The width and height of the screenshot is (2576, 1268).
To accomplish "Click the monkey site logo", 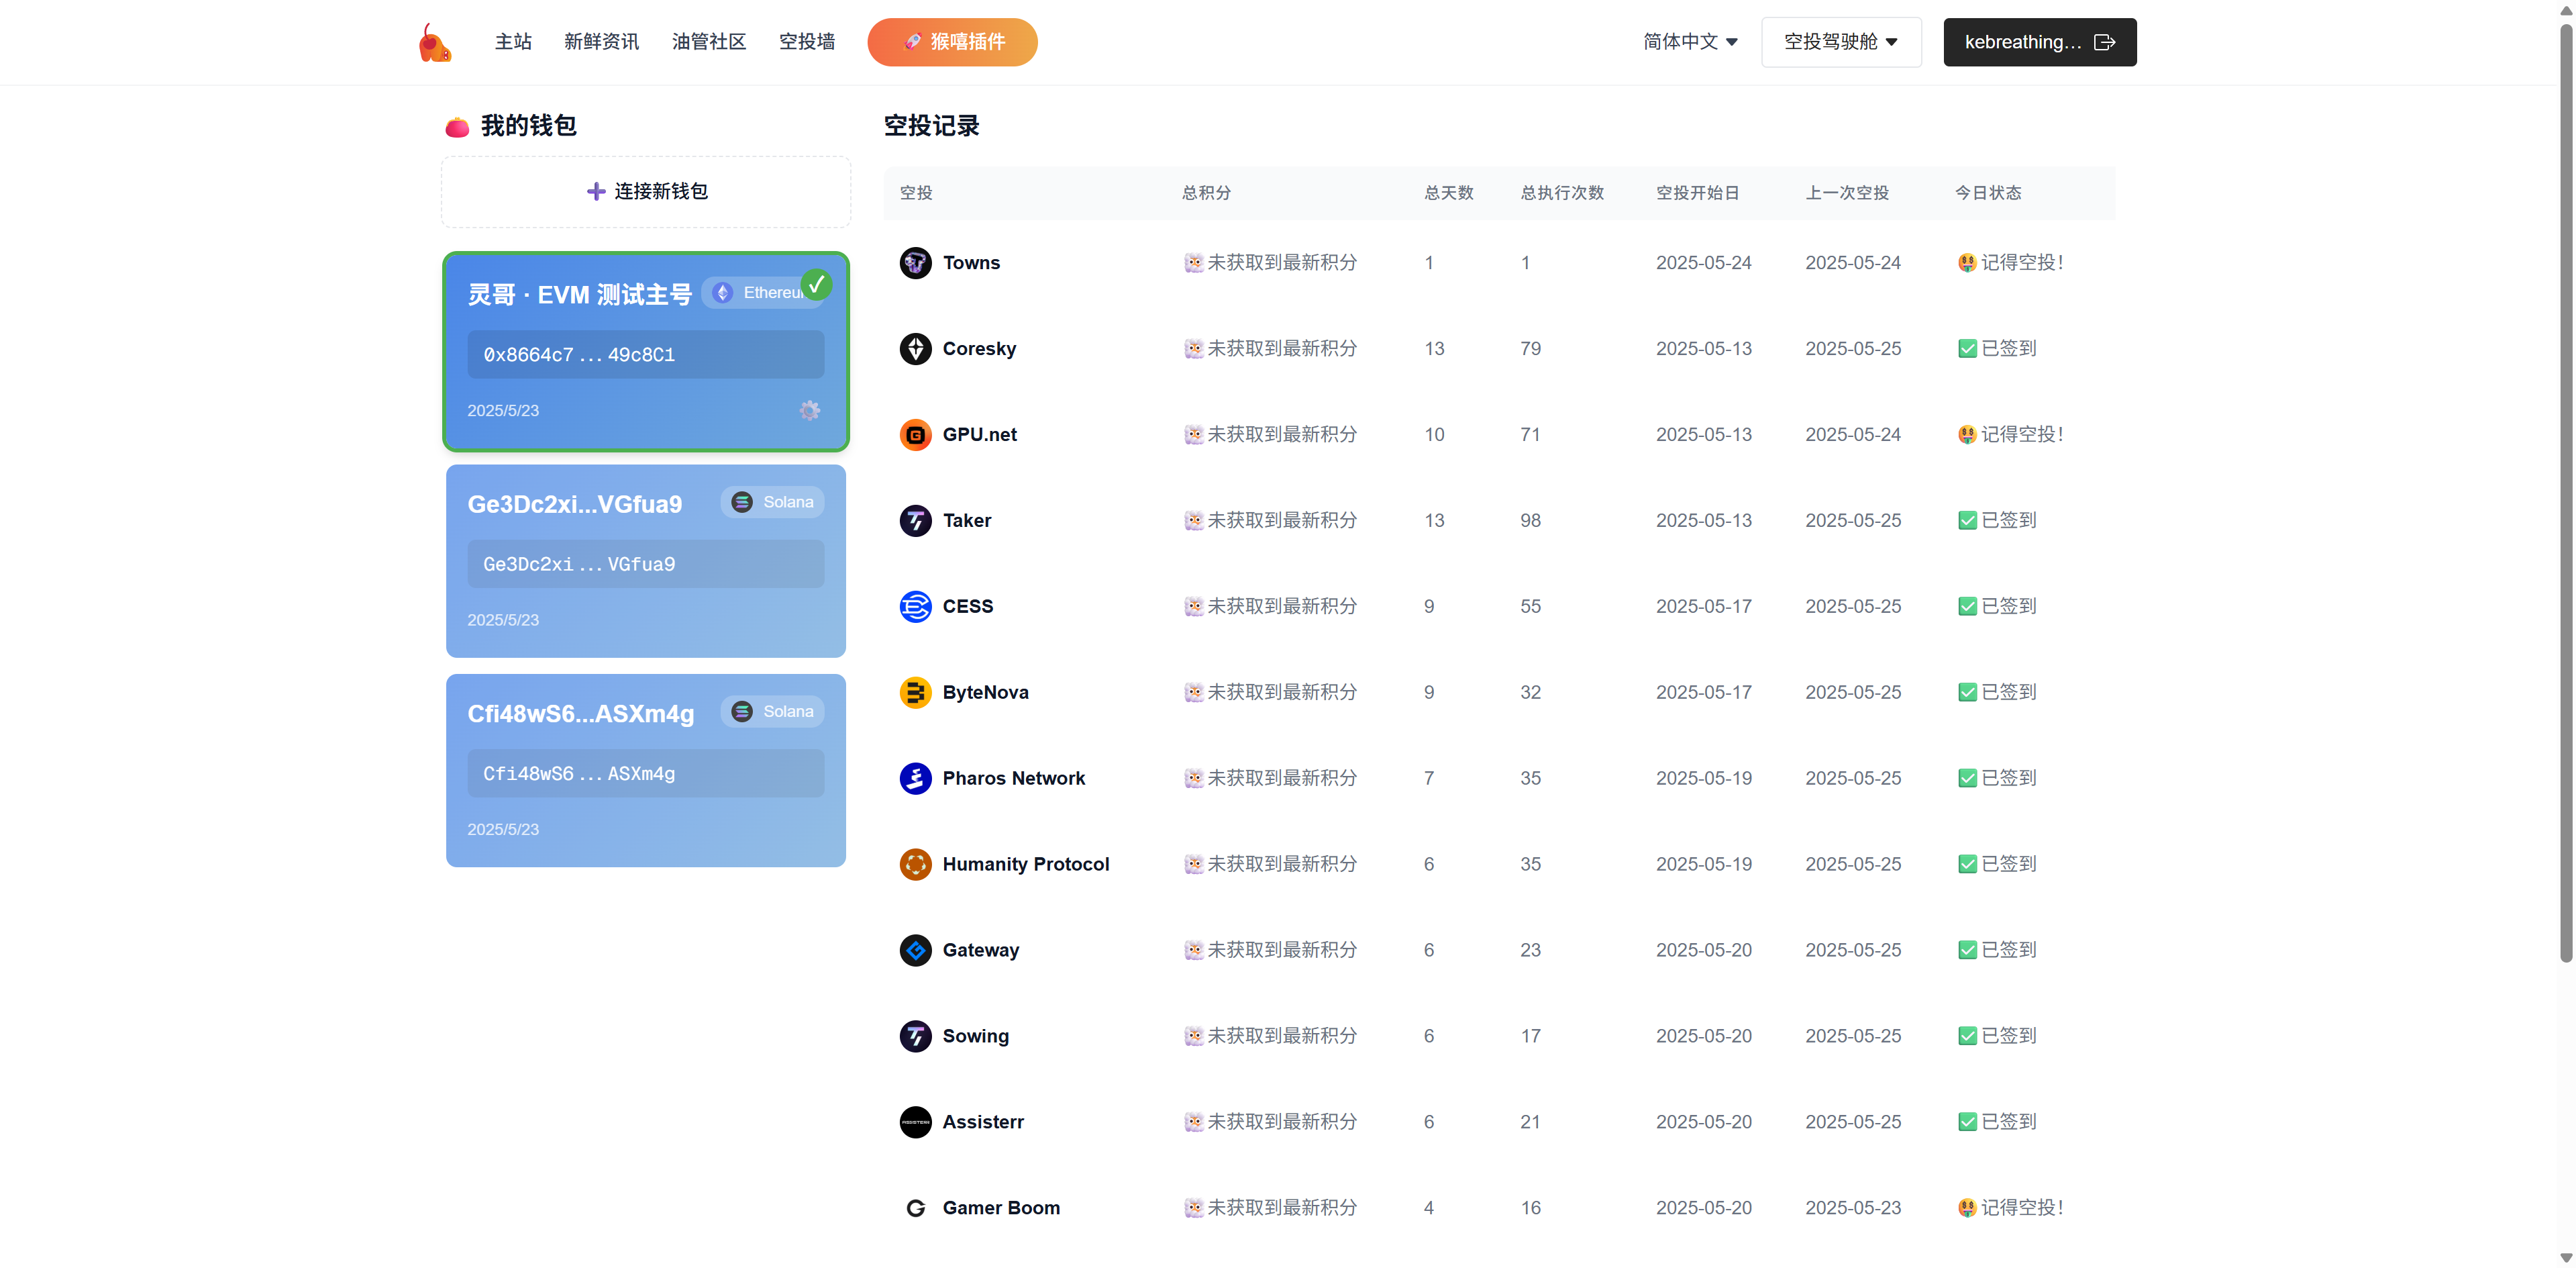I will [435, 42].
